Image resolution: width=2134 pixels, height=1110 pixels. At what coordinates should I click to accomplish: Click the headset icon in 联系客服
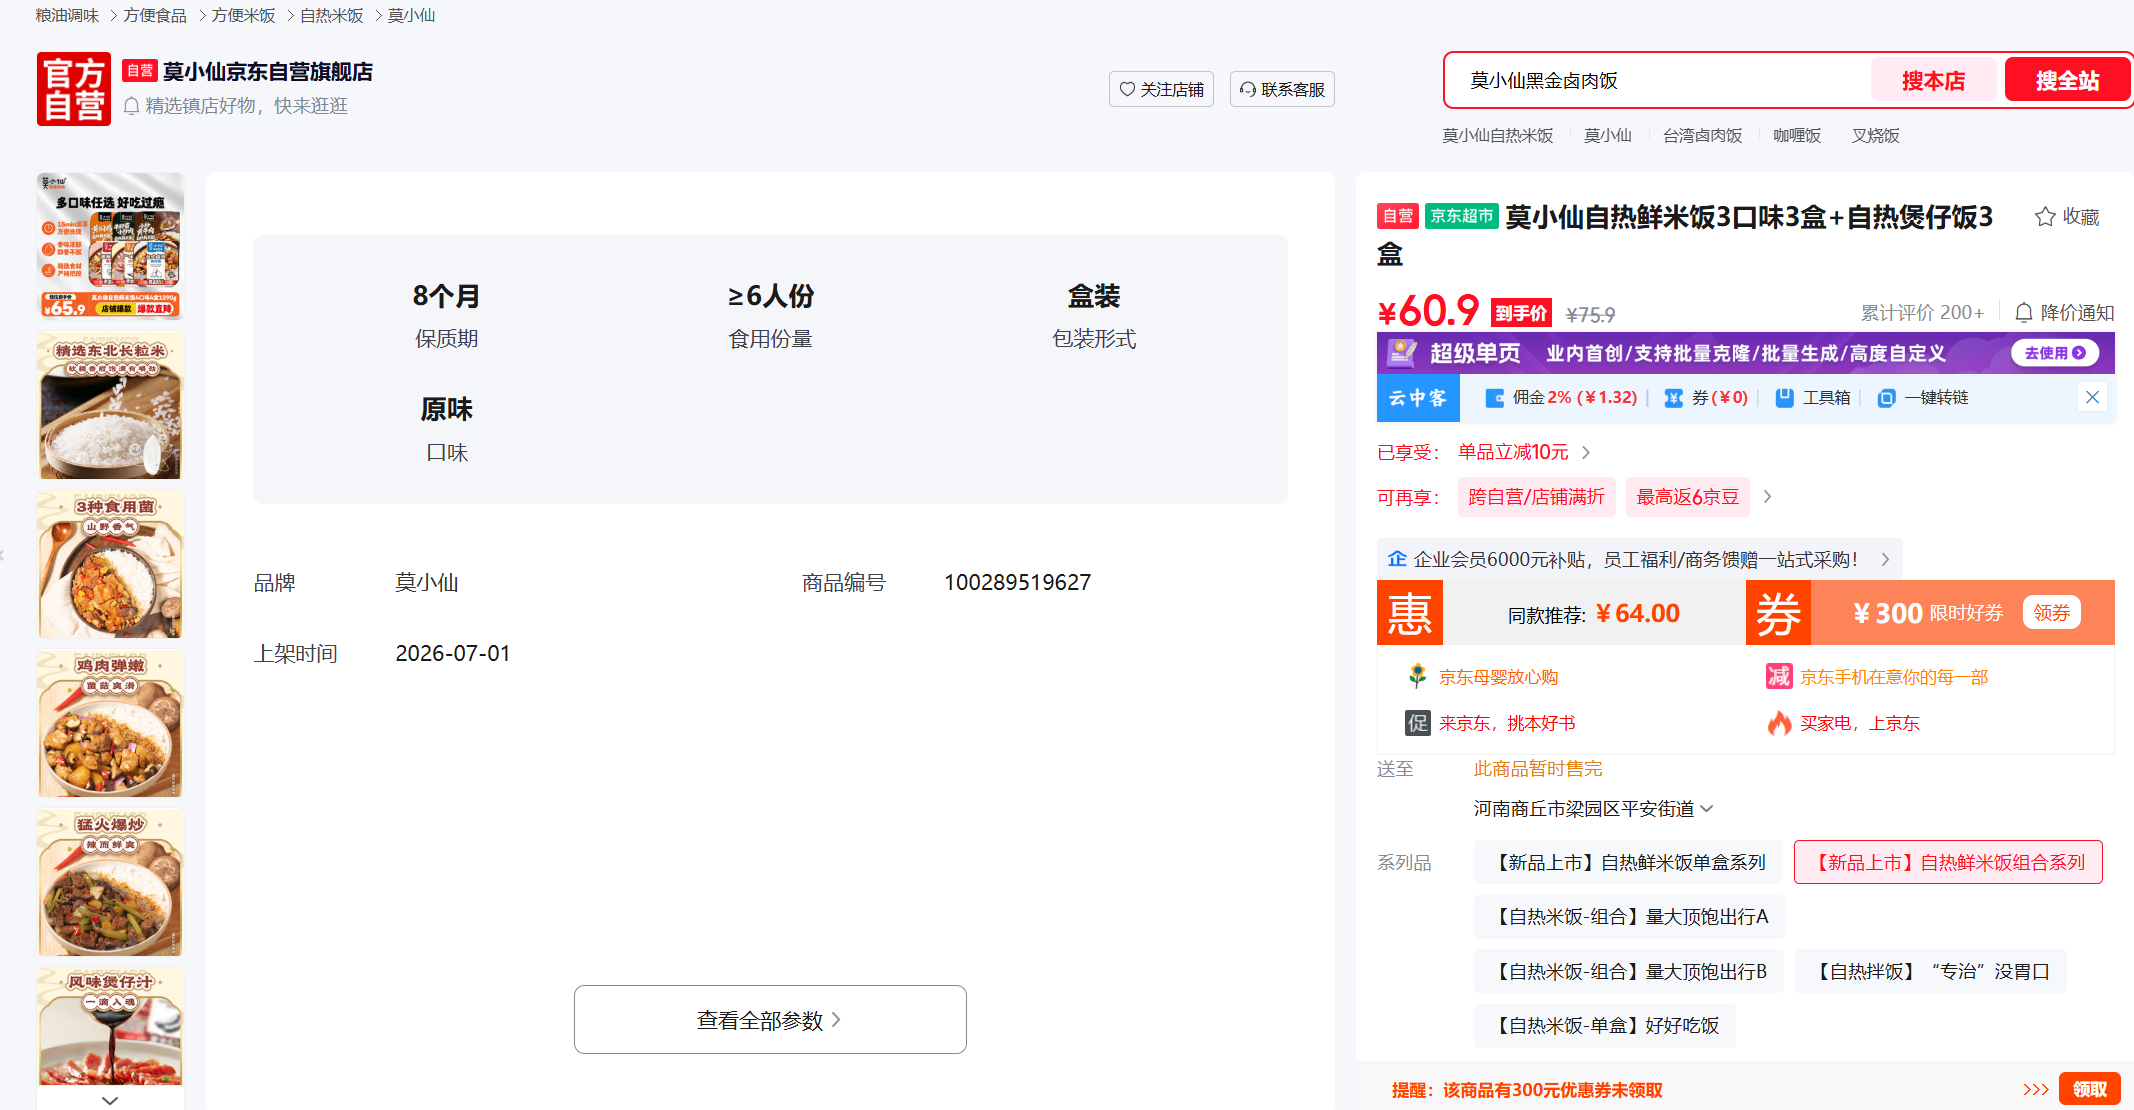tap(1248, 89)
